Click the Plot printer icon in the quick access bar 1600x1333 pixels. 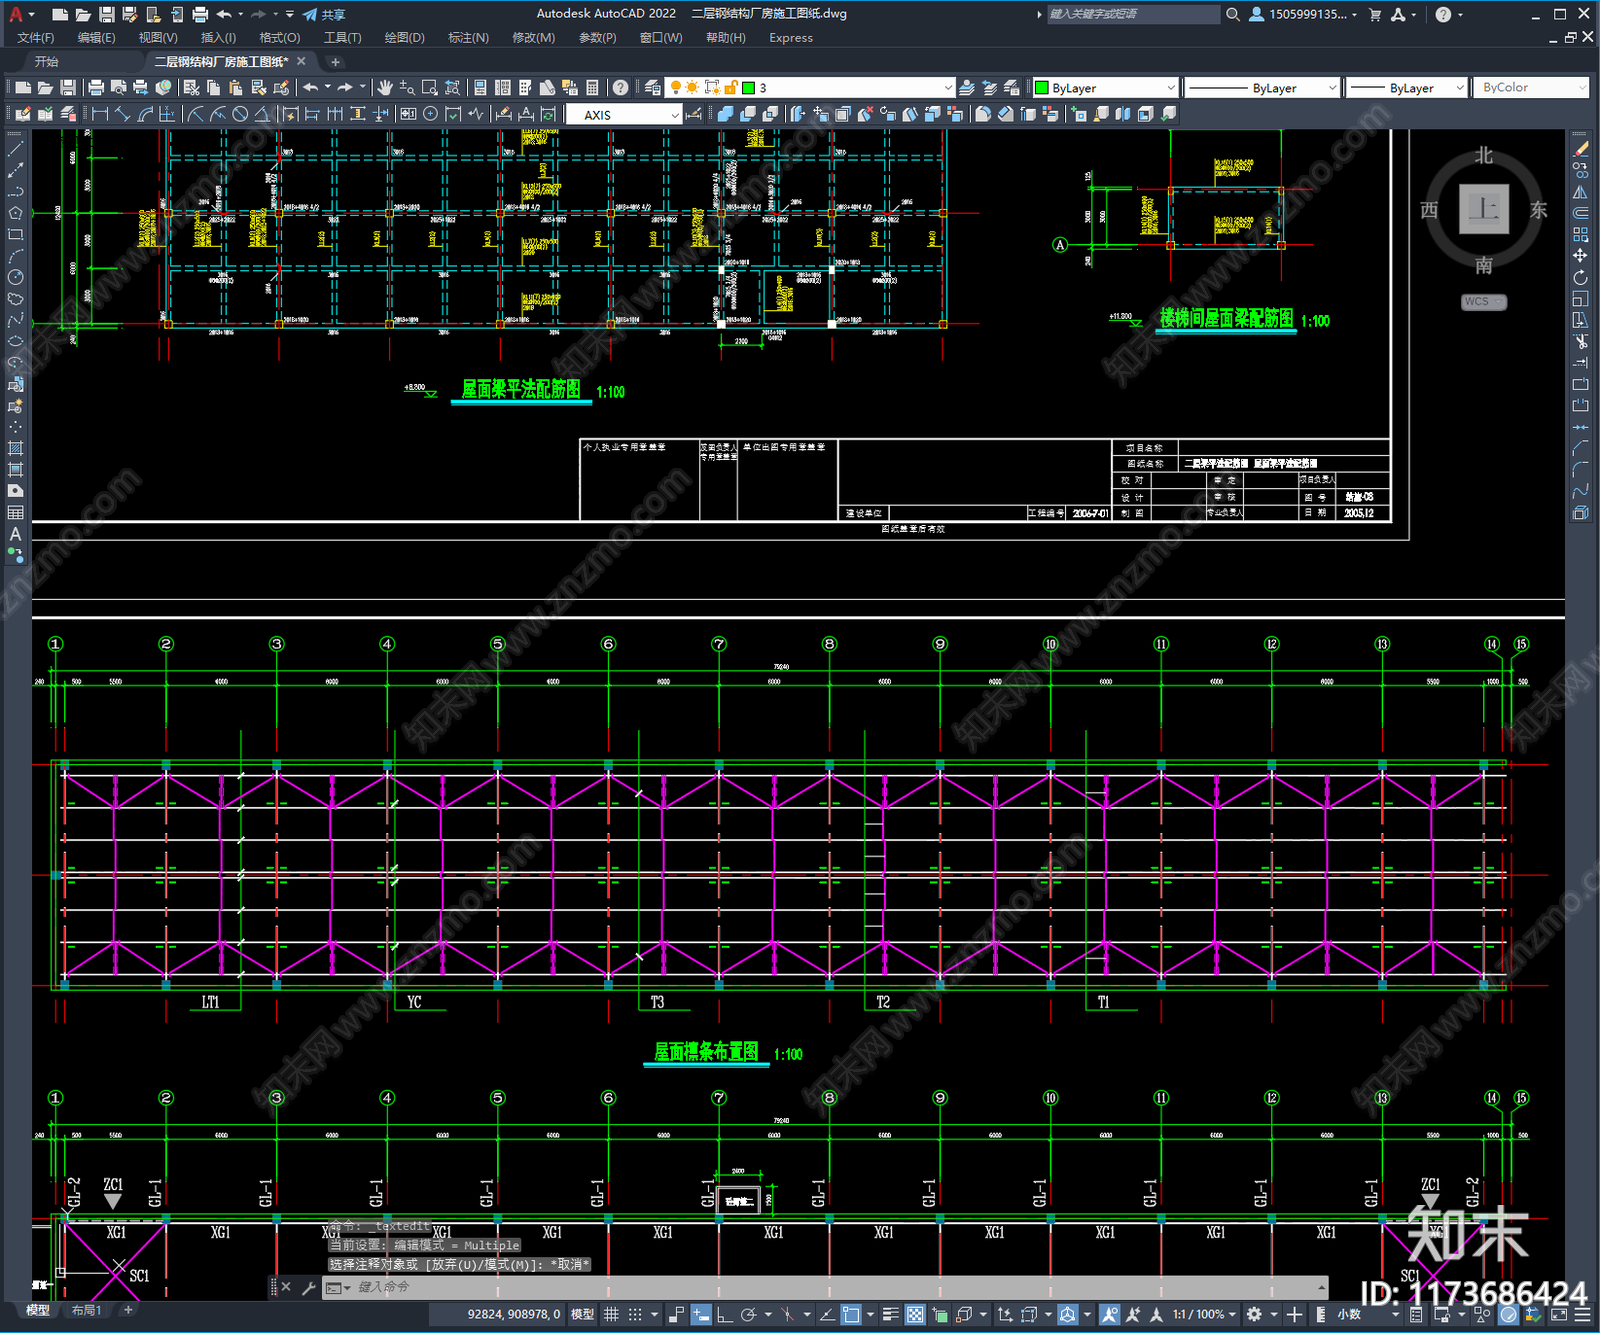click(200, 14)
